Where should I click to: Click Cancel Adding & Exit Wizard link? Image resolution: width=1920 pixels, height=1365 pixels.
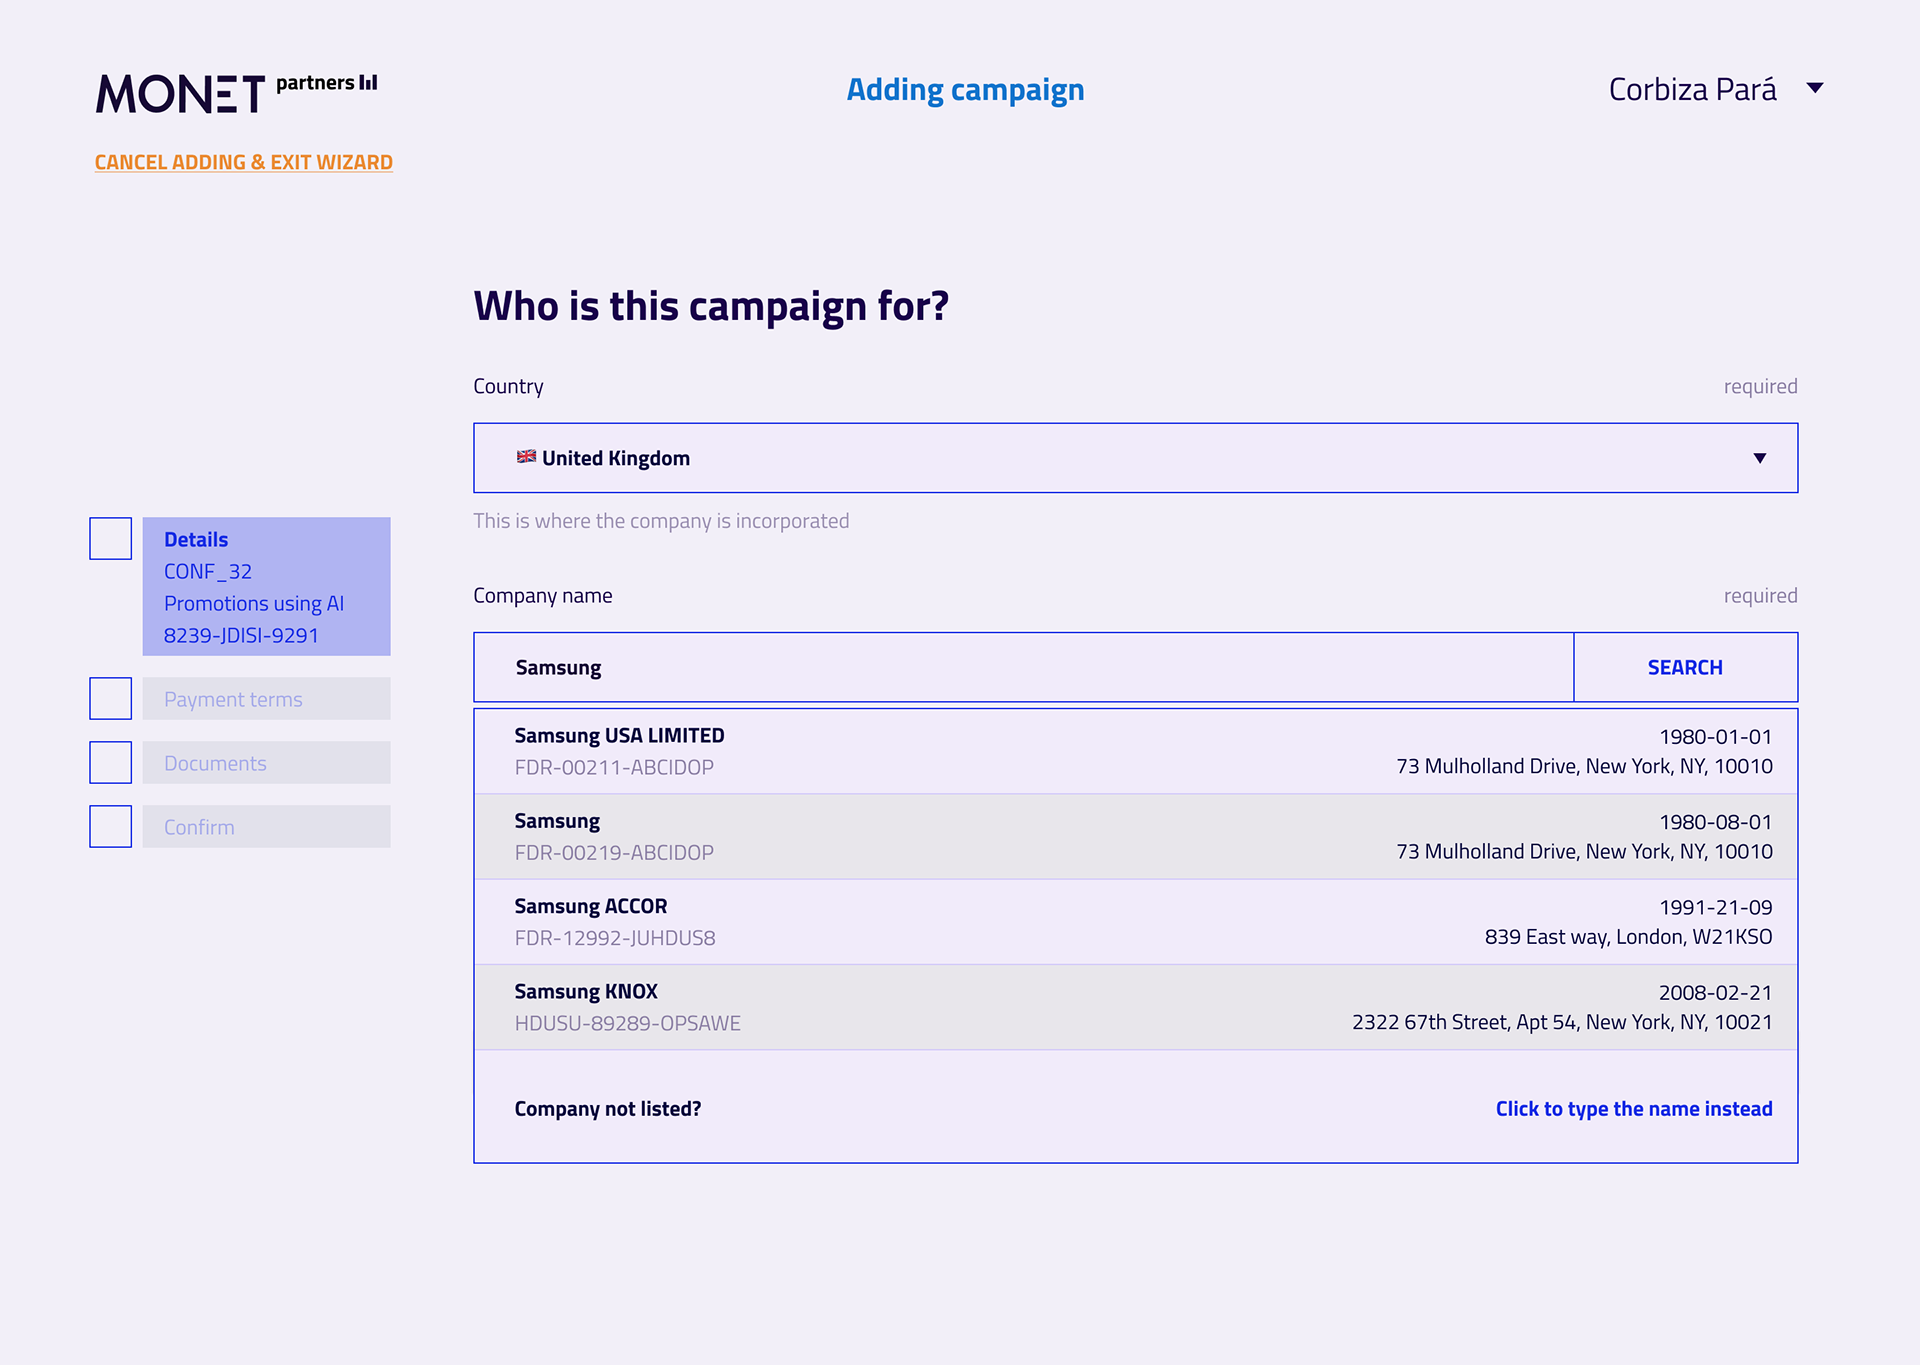[243, 162]
